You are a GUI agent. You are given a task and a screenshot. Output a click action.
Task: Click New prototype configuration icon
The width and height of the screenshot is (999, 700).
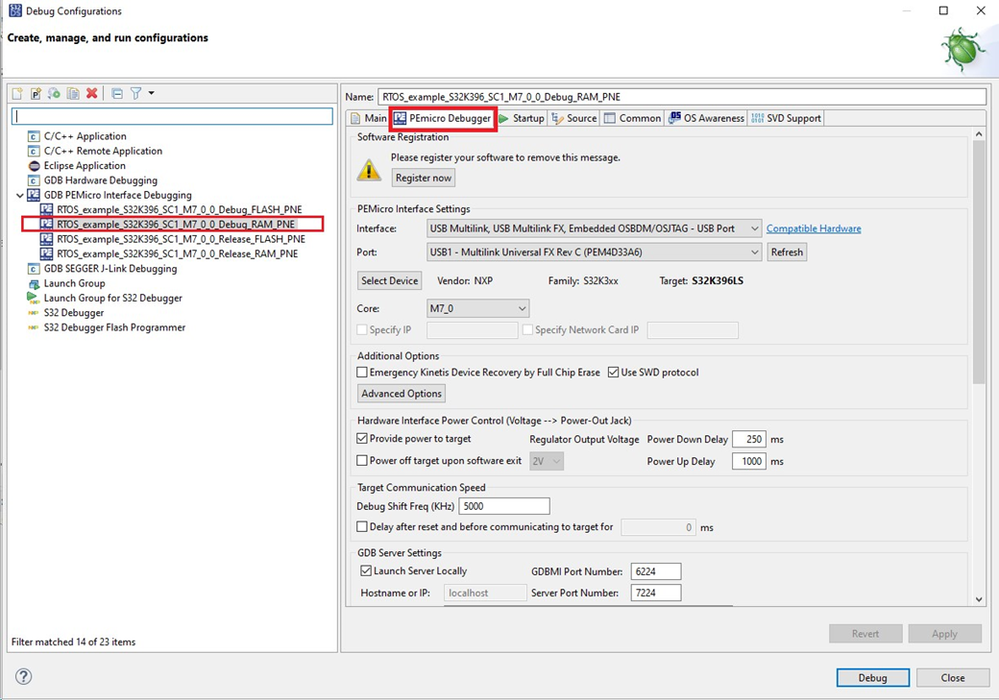pyautogui.click(x=36, y=94)
